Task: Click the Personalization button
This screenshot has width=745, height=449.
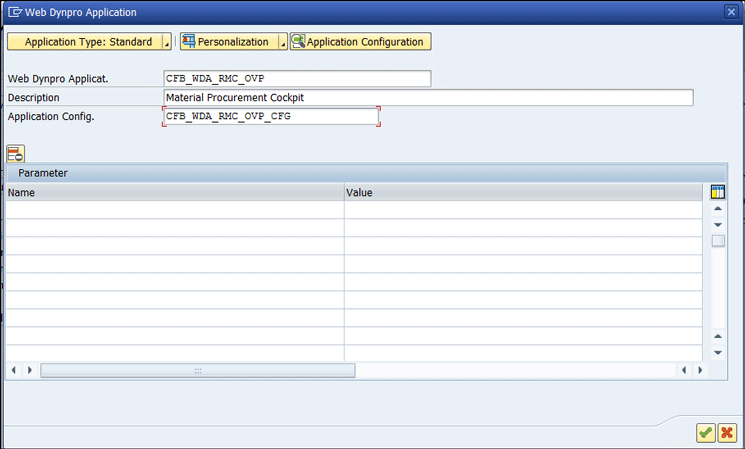Action: point(229,42)
